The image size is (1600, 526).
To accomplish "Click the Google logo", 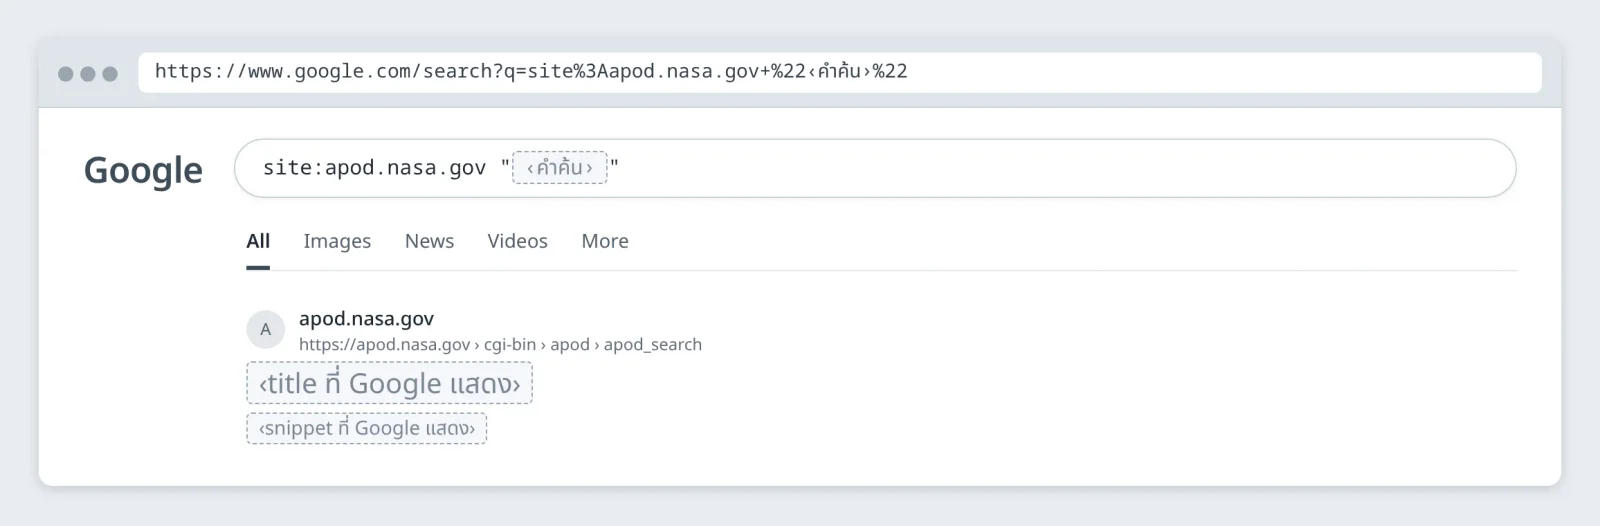I will click(143, 170).
